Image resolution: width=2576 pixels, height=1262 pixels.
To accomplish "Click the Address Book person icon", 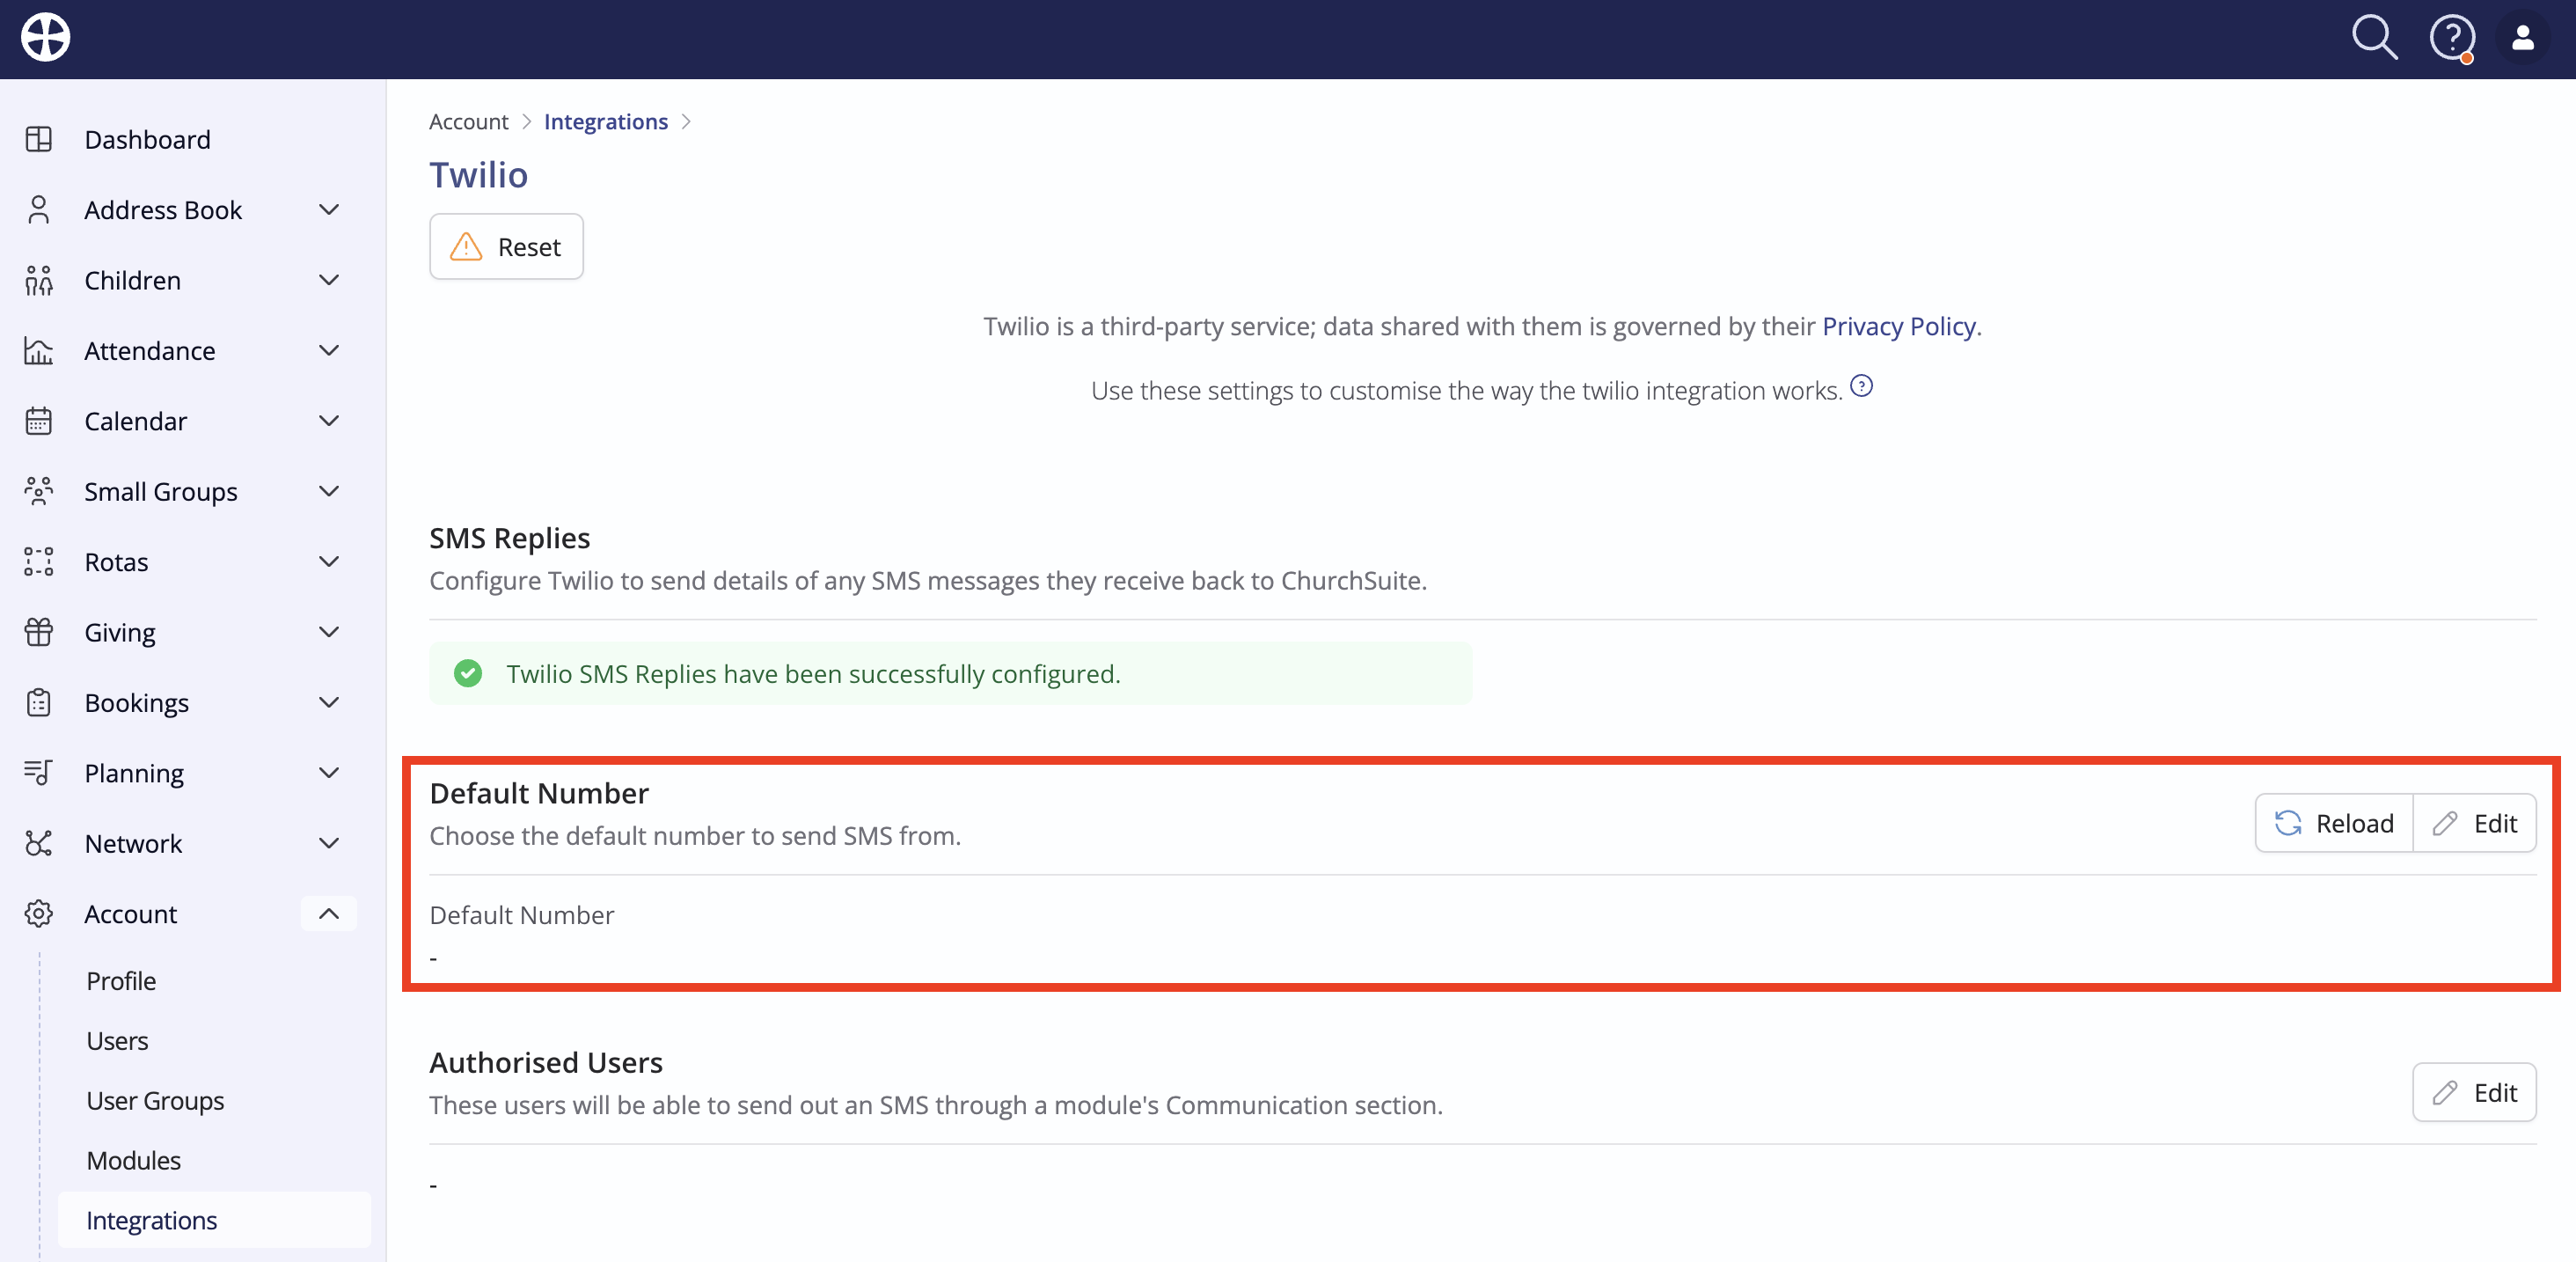I will [x=39, y=210].
